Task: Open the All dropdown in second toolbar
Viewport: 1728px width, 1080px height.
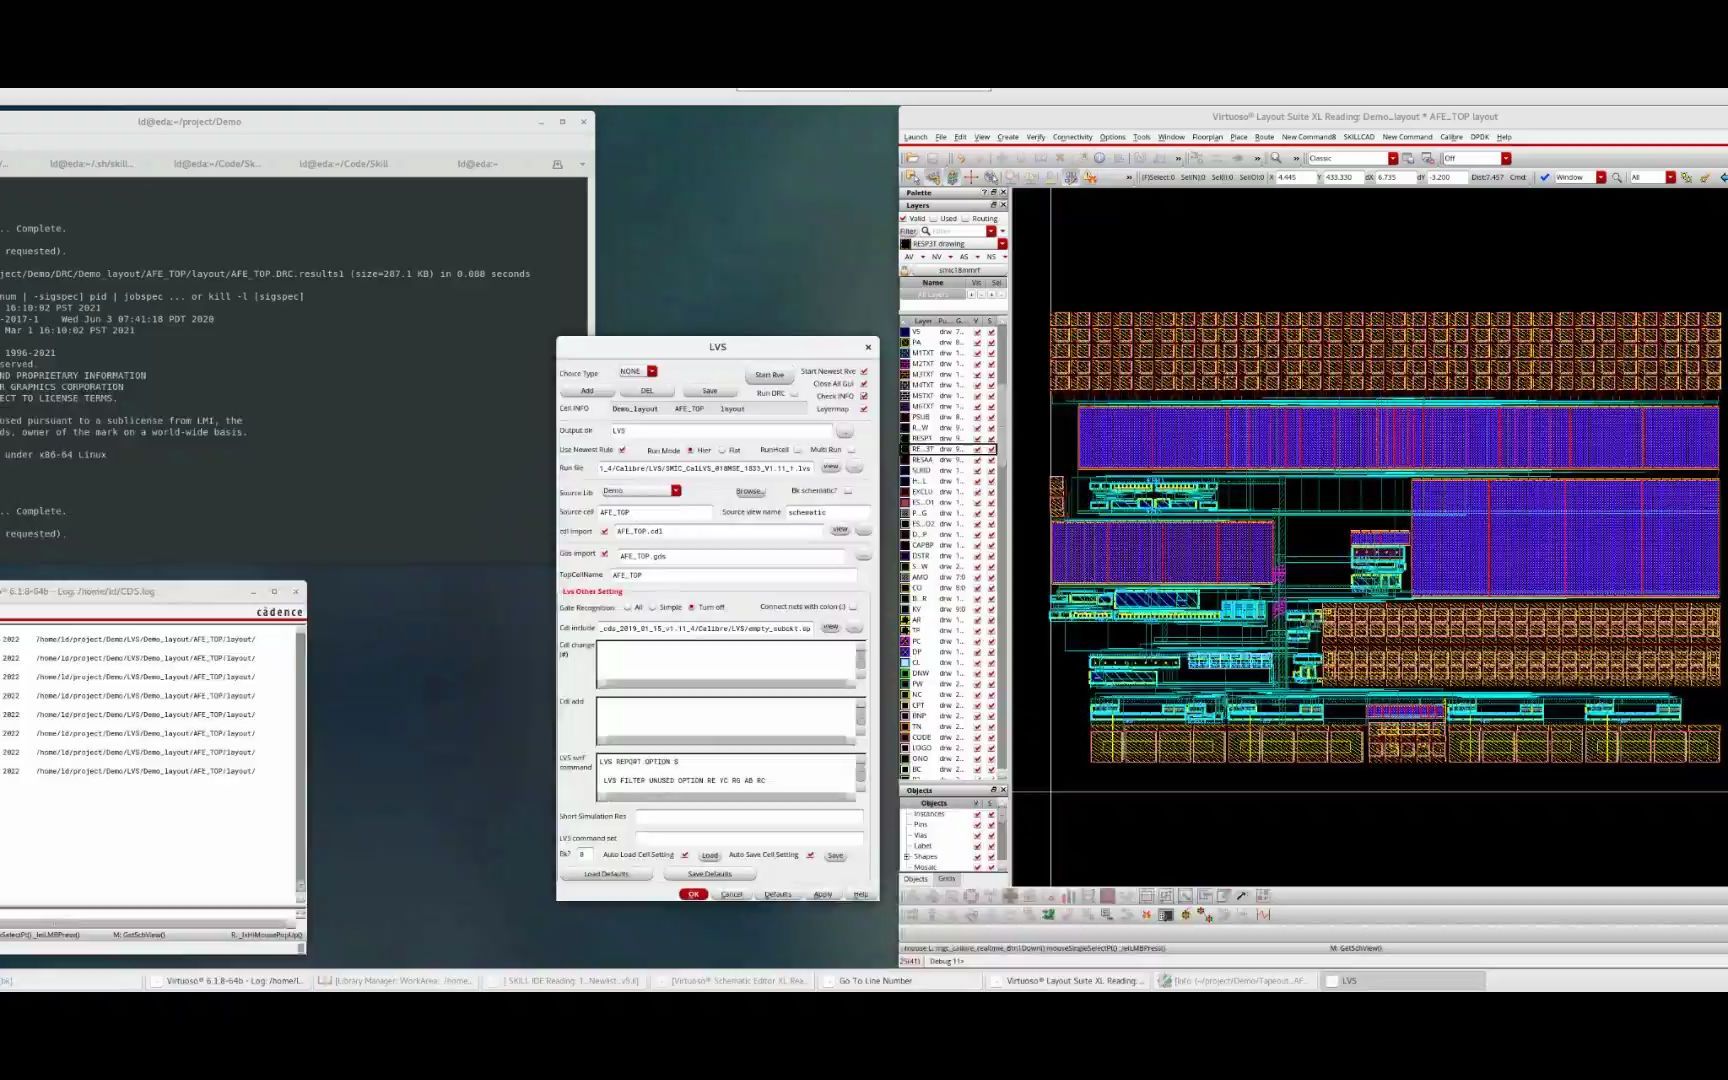Action: (1671, 177)
